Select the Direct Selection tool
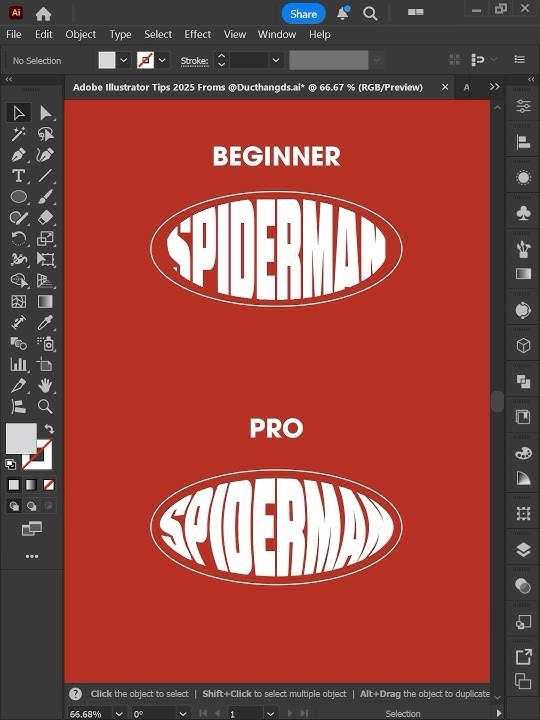The image size is (540, 720). pyautogui.click(x=45, y=113)
